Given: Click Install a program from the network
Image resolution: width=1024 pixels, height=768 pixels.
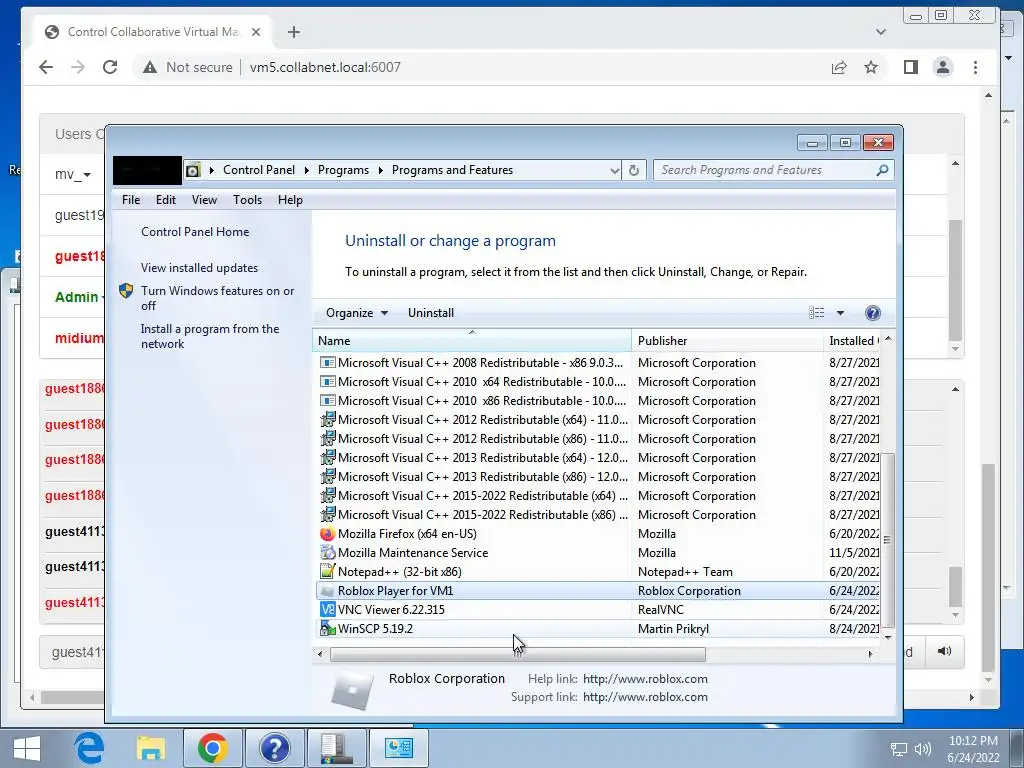Looking at the screenshot, I should point(210,336).
